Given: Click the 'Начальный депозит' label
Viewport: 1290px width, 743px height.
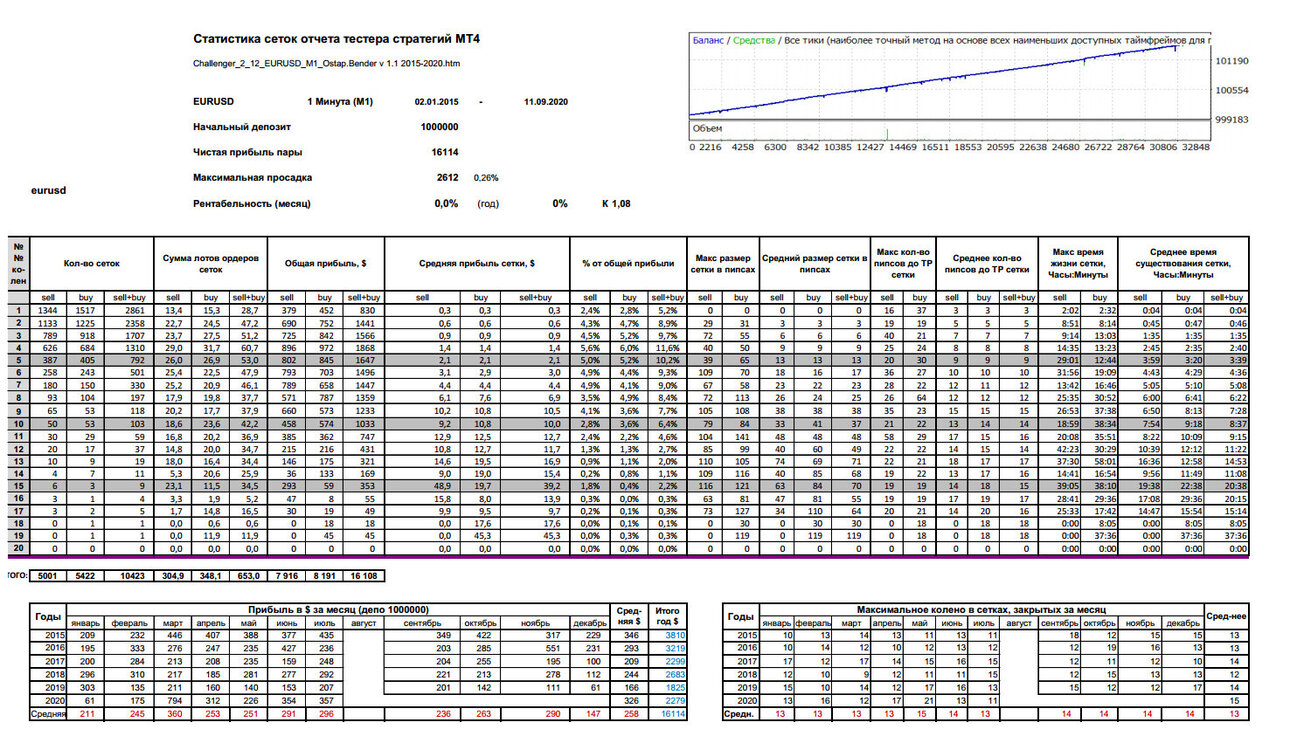Looking at the screenshot, I should [242, 127].
